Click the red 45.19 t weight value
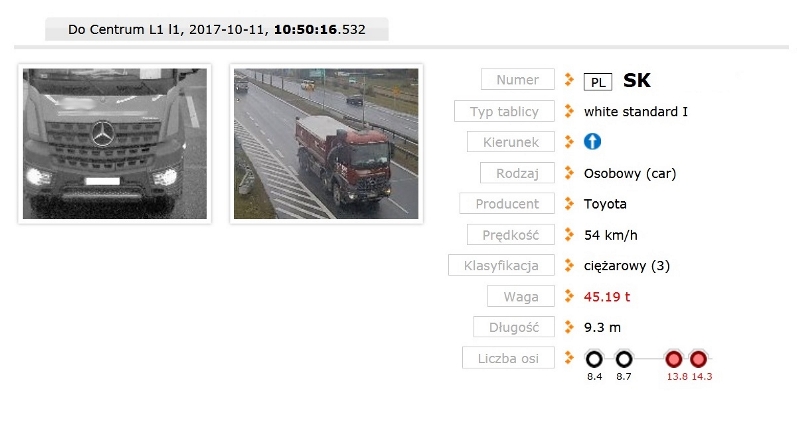 pos(607,296)
